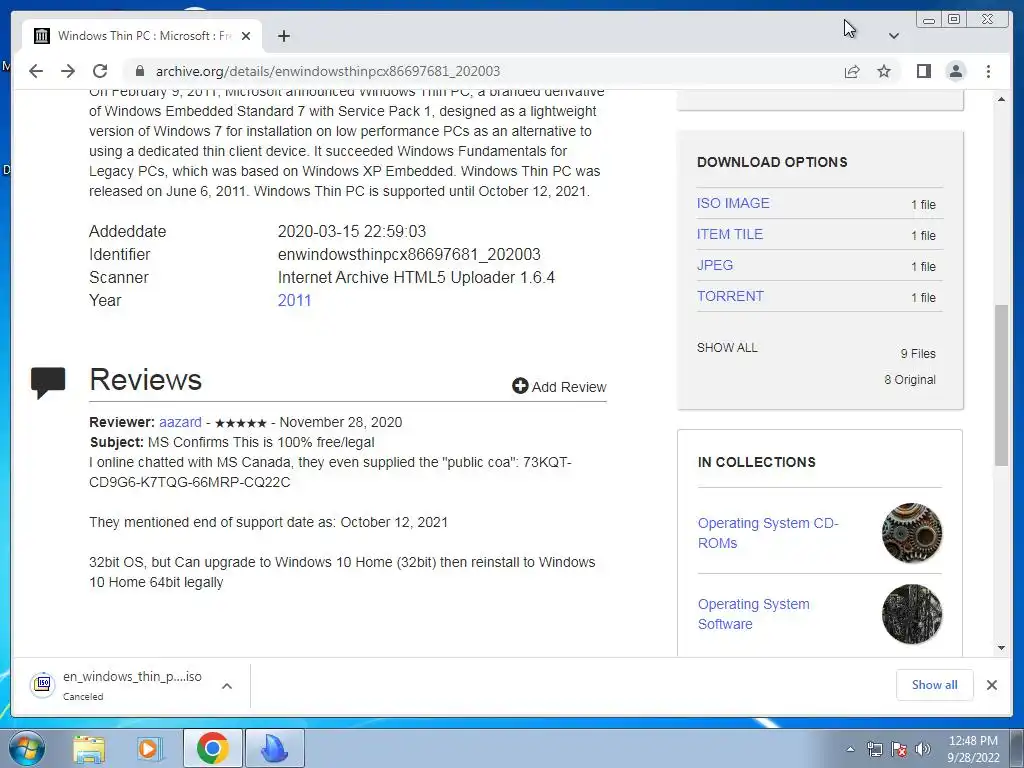The image size is (1024, 768).
Task: Open reviewer aazard profile link
Action: coord(180,422)
